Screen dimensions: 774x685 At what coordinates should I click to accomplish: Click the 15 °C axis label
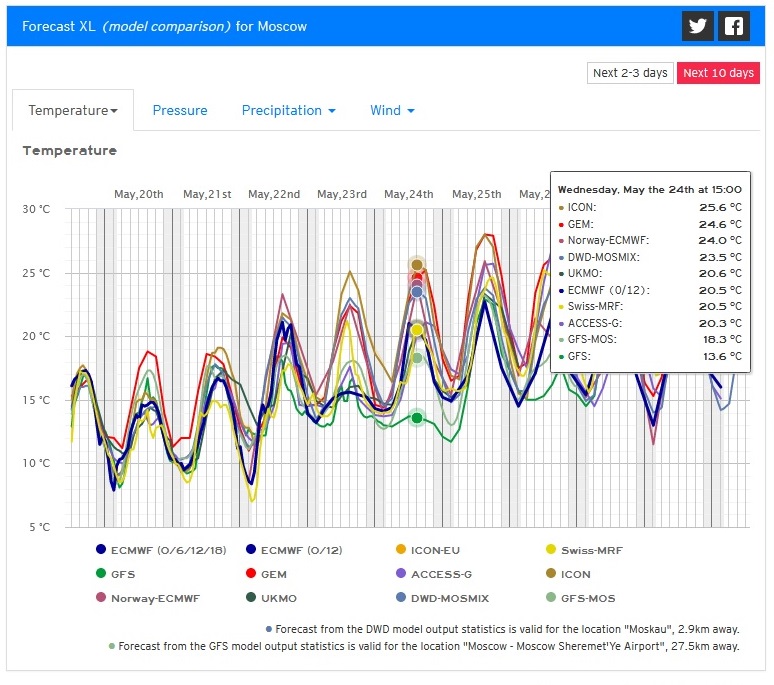(36, 400)
